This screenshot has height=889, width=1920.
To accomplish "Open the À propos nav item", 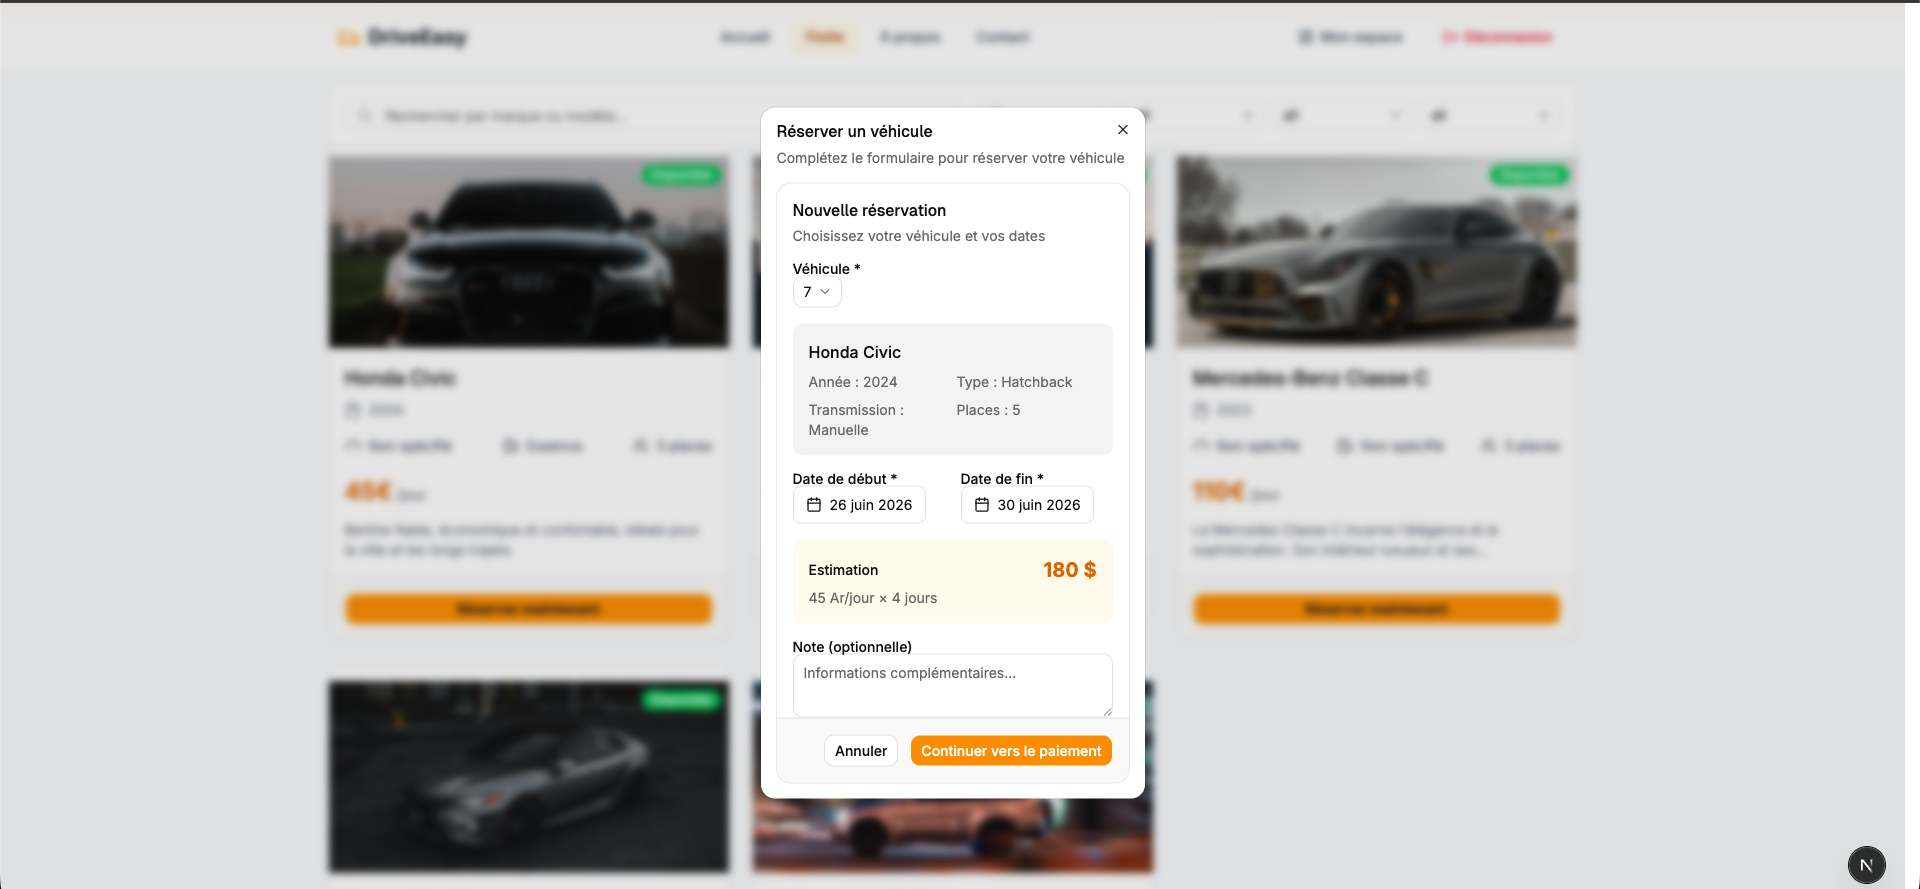I will [x=910, y=37].
